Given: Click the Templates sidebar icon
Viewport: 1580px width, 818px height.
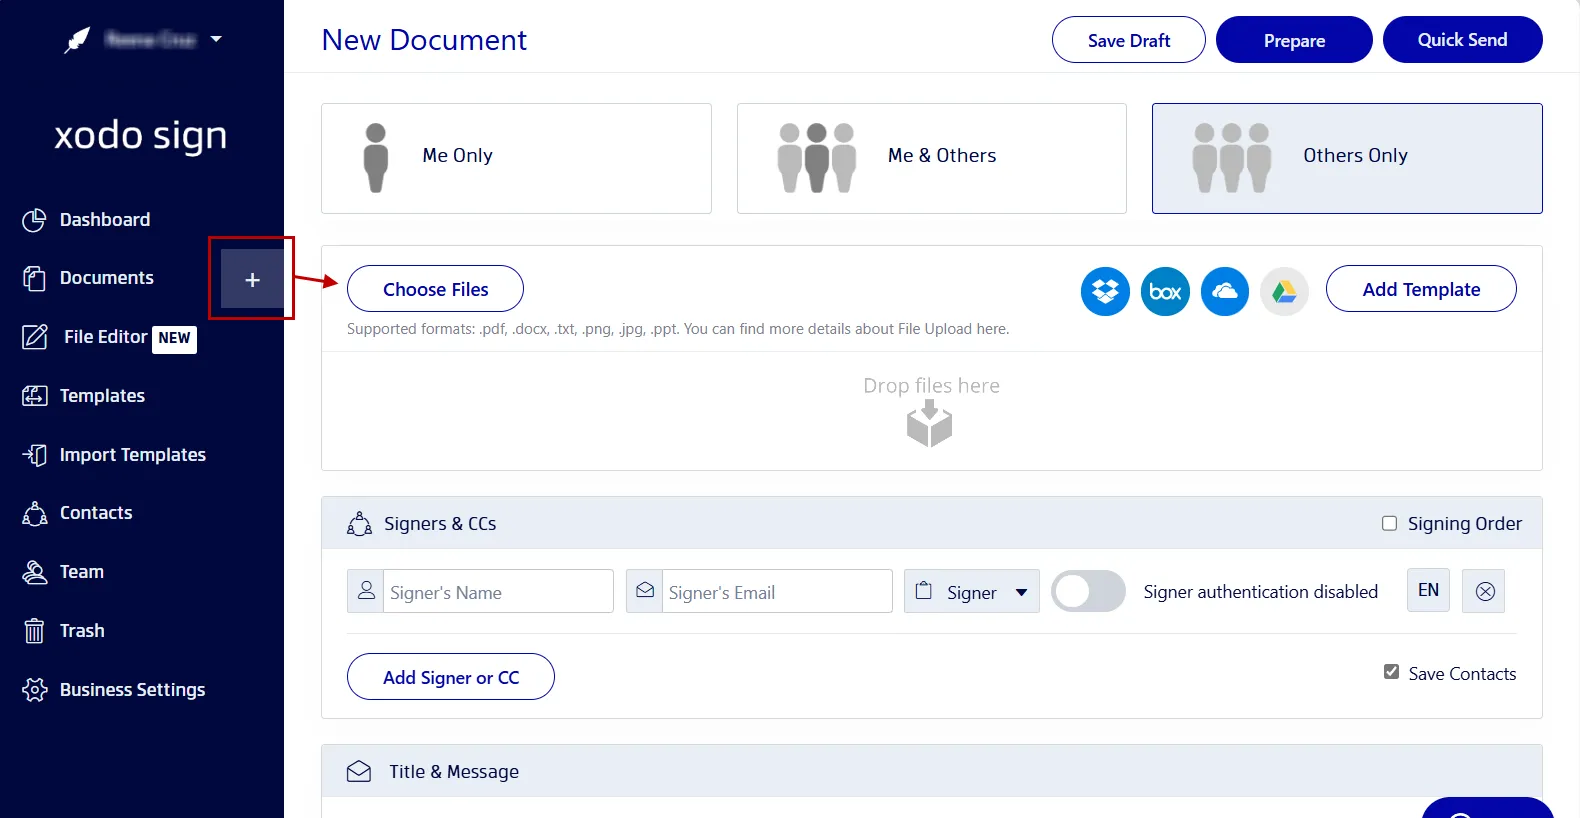Looking at the screenshot, I should [x=35, y=396].
